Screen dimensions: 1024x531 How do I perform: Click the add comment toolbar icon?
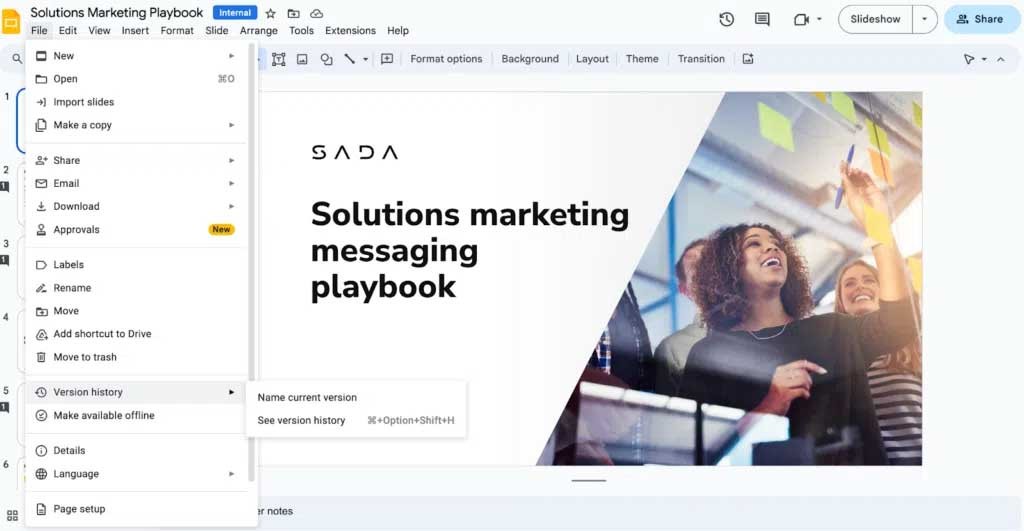tap(387, 59)
